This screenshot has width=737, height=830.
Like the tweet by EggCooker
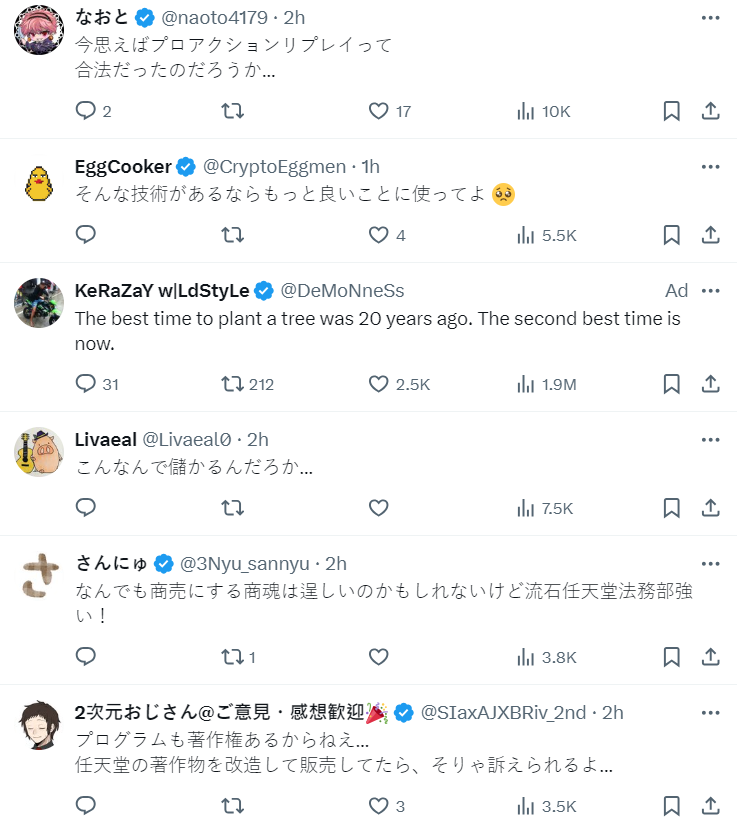(378, 235)
